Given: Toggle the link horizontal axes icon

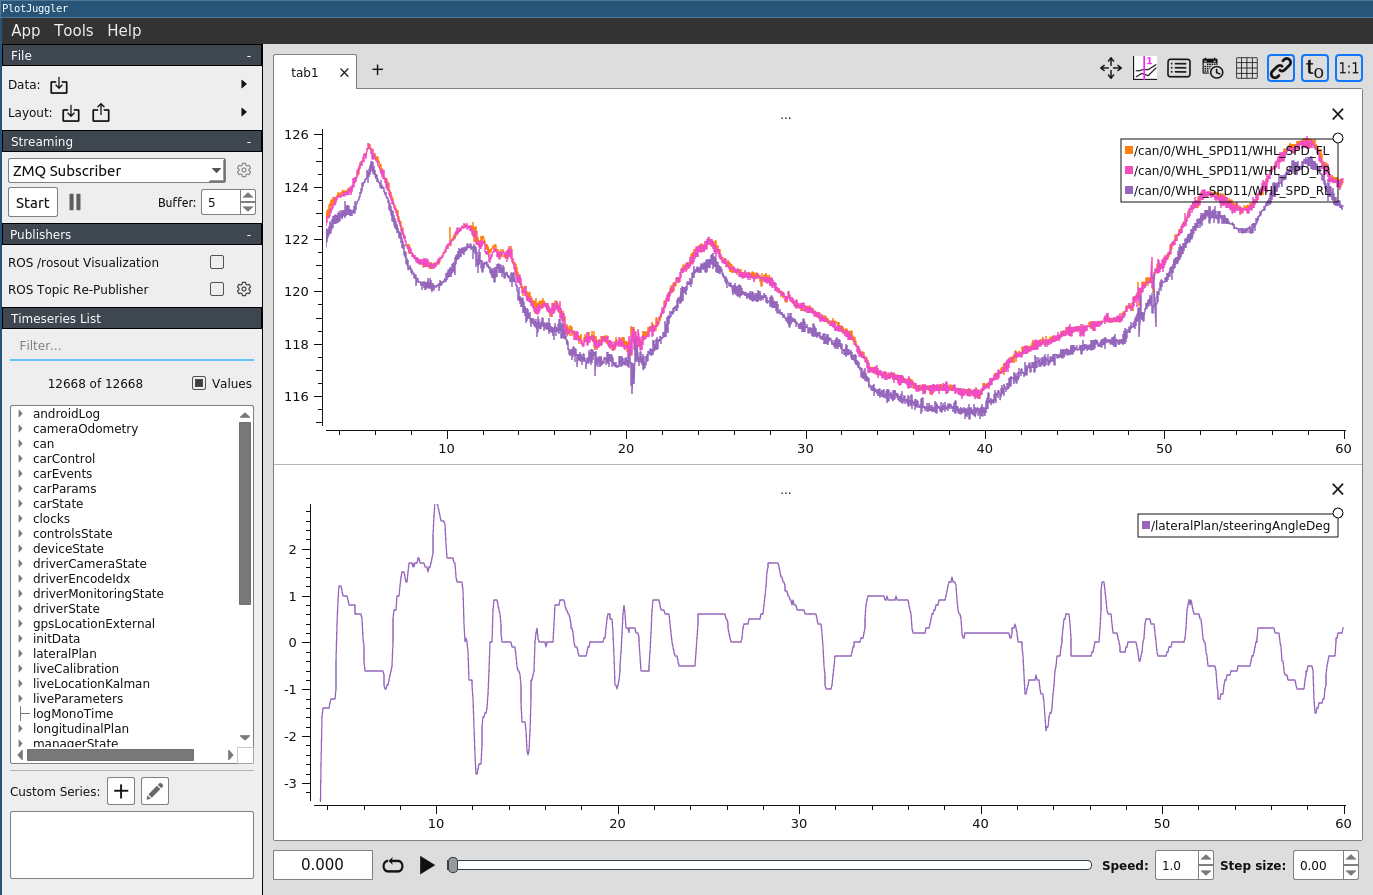Looking at the screenshot, I should [x=1281, y=68].
